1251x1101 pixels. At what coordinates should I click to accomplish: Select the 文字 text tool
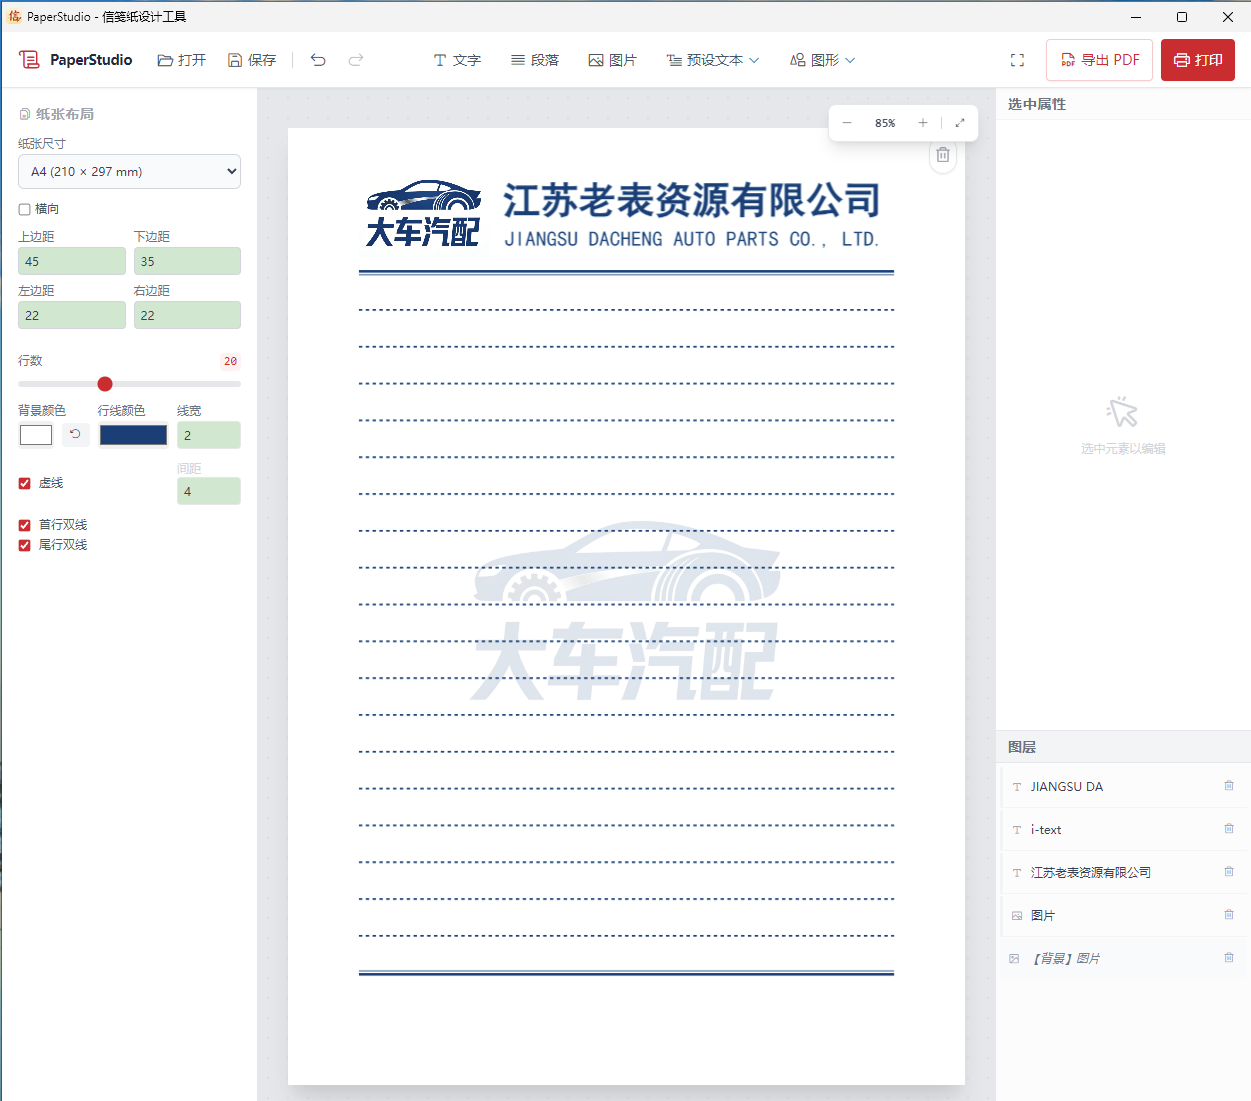point(457,60)
